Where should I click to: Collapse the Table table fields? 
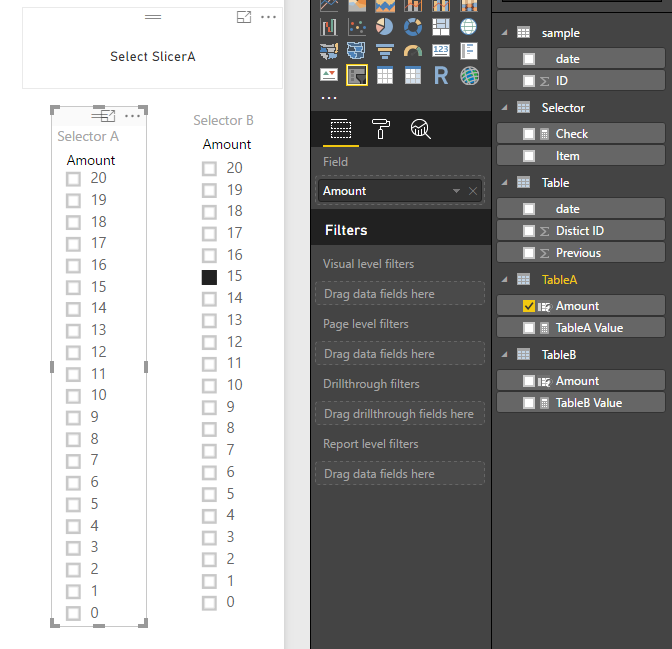pyautogui.click(x=505, y=183)
